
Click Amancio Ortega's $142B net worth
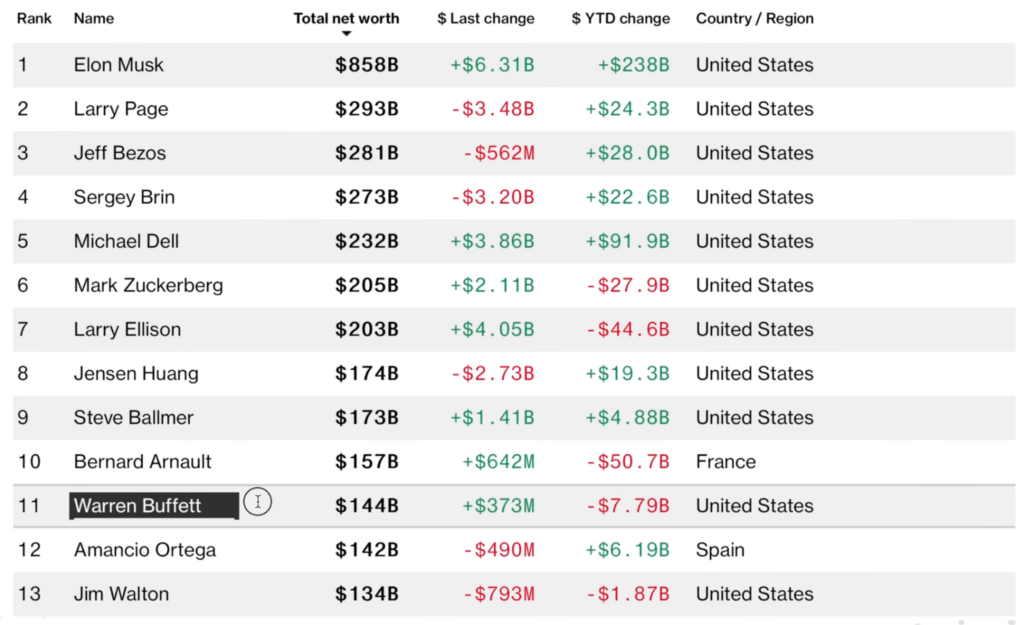(x=366, y=549)
